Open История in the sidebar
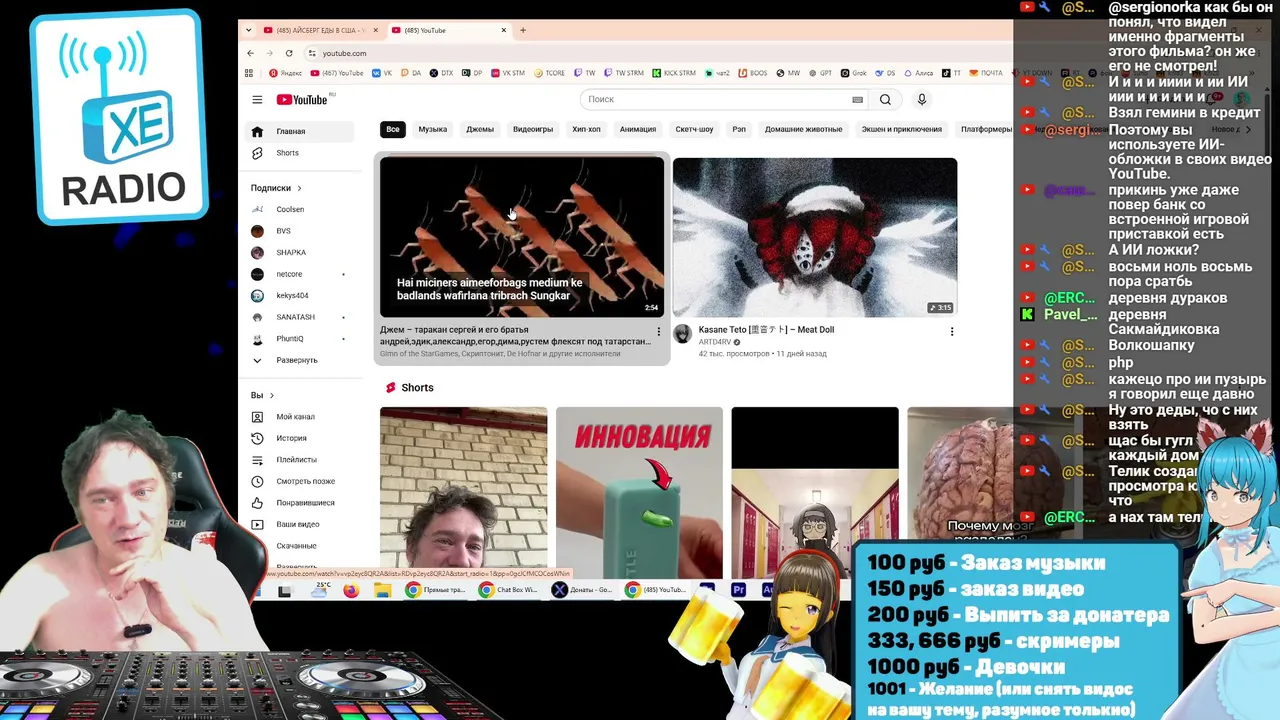Viewport: 1280px width, 720px height. click(300, 438)
